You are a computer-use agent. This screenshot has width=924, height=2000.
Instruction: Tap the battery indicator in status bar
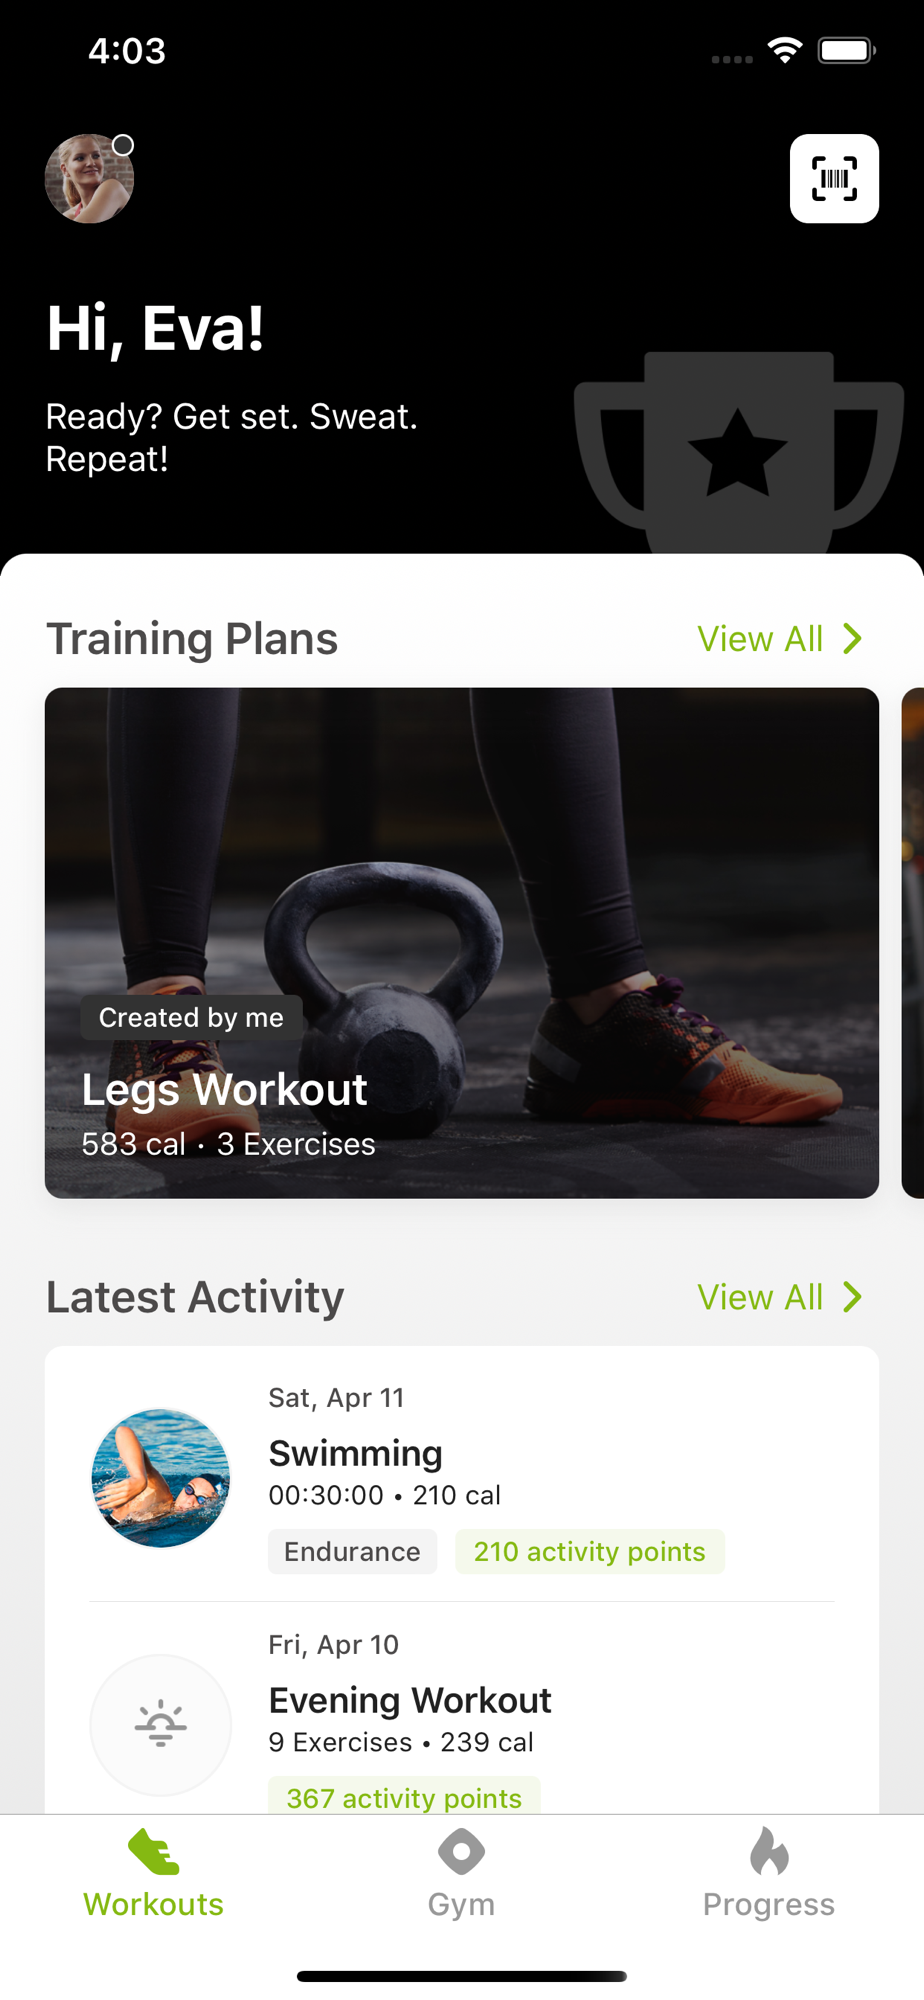(x=846, y=50)
